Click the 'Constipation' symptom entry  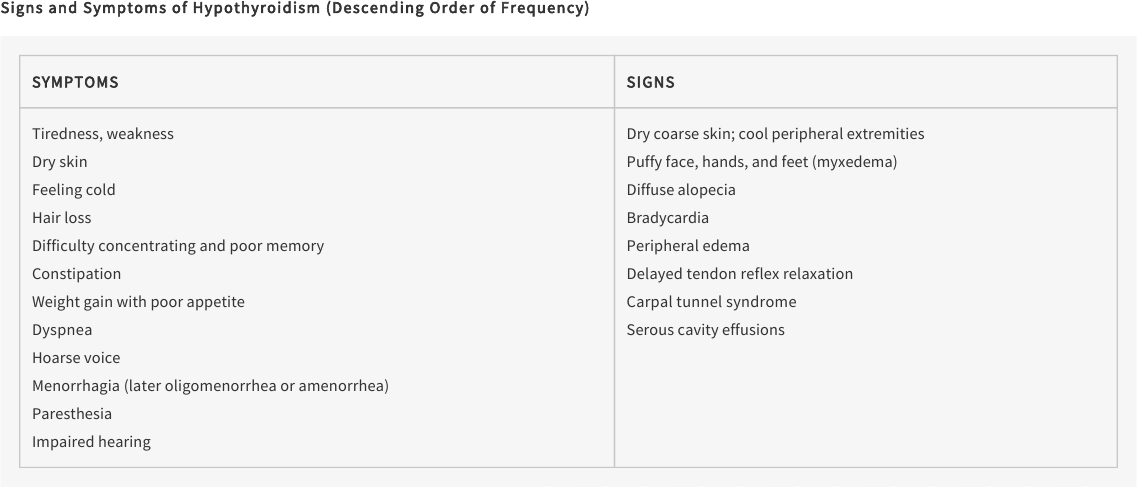coord(76,274)
